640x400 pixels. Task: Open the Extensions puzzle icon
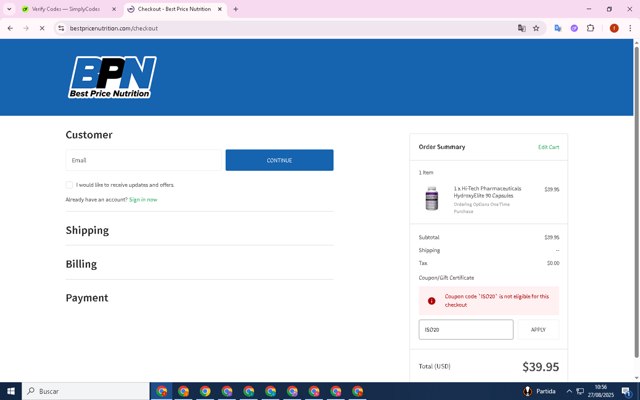coord(590,28)
